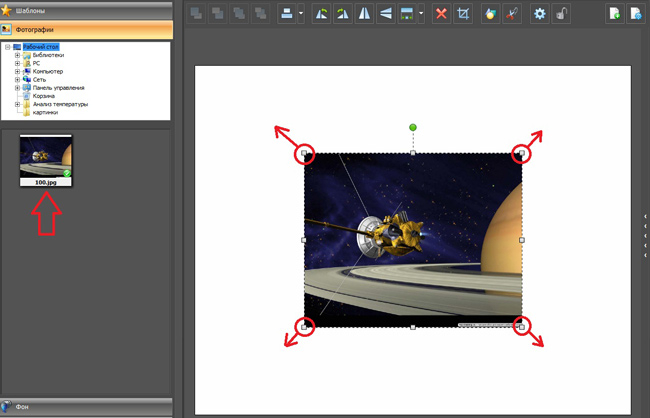This screenshot has height=418, width=650.
Task: Click the red scissors cut-out icon
Action: click(512, 14)
